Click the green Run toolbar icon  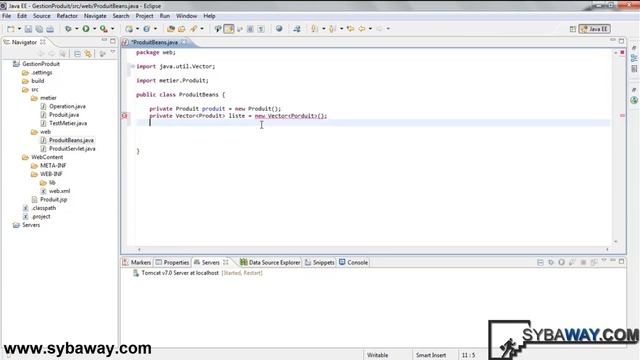pyautogui.click(x=86, y=29)
